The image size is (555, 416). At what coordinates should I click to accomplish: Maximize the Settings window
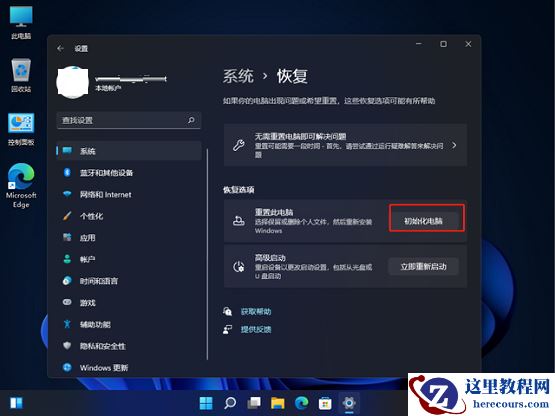click(444, 44)
